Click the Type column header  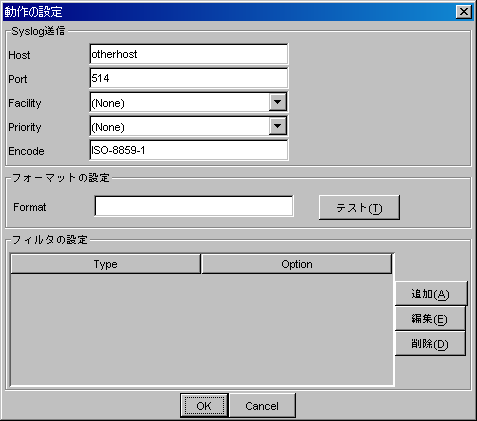click(x=105, y=264)
